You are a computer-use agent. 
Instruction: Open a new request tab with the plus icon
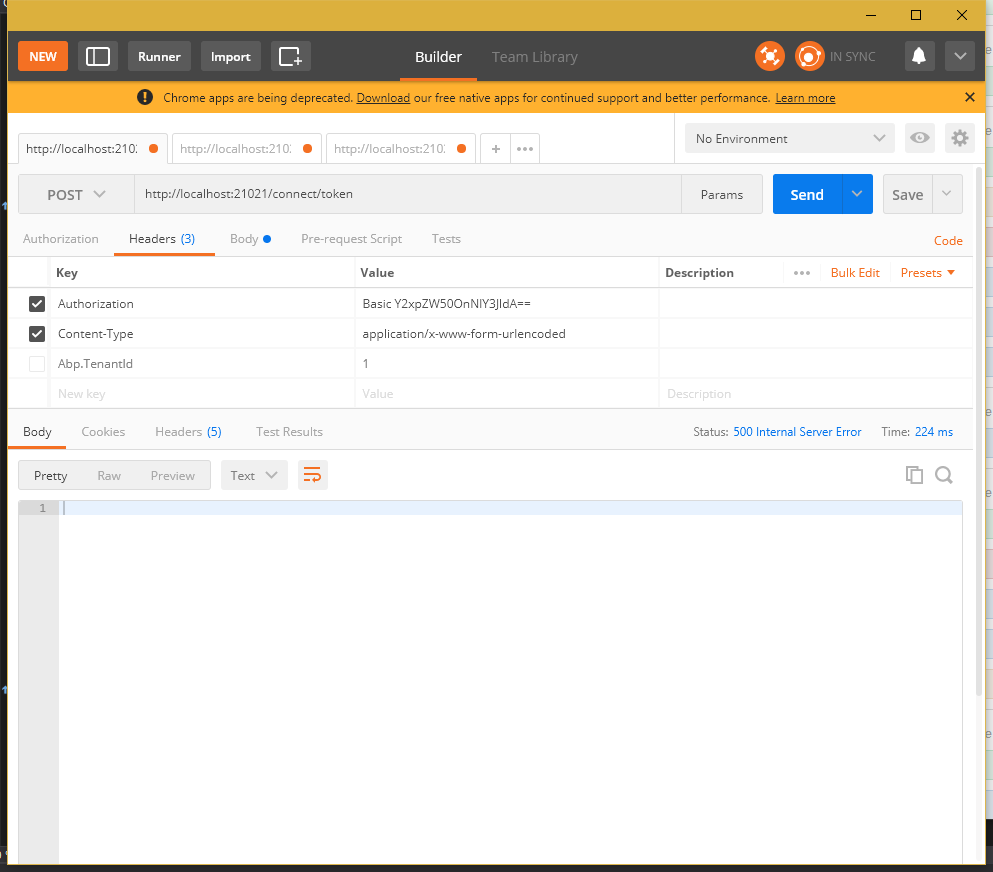click(495, 147)
